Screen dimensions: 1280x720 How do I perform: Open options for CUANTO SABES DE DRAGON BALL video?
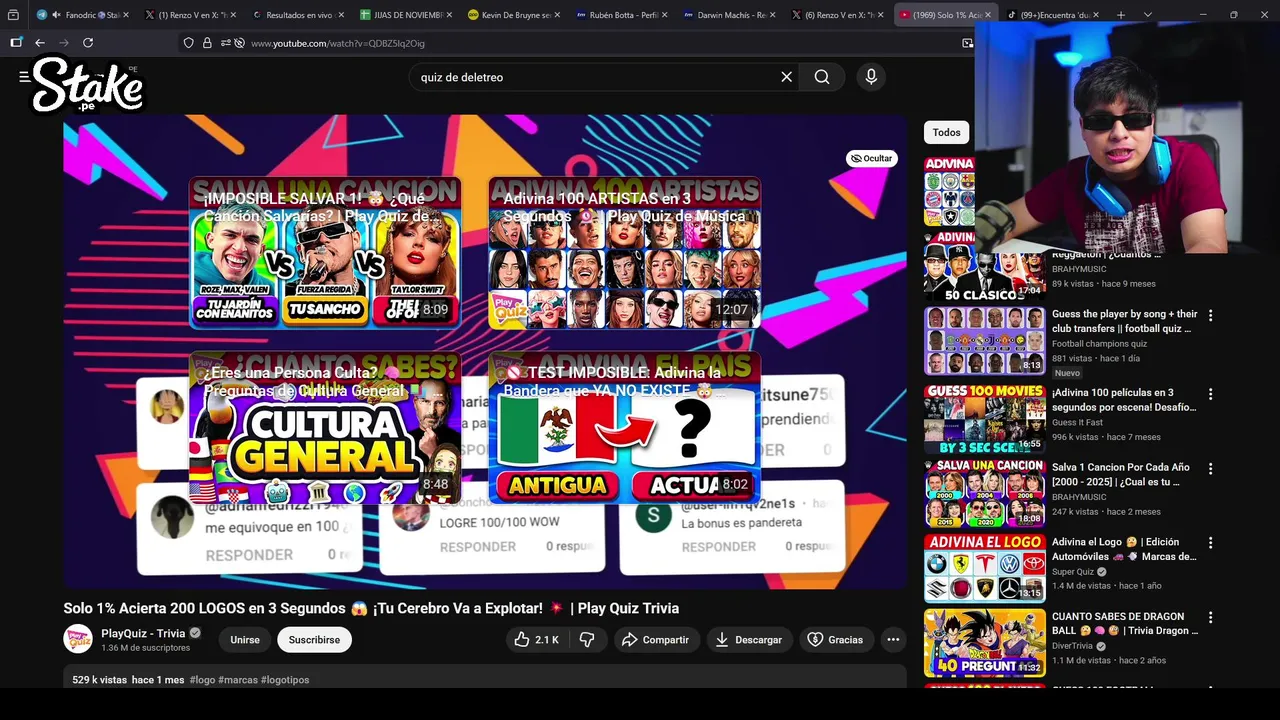(1210, 617)
